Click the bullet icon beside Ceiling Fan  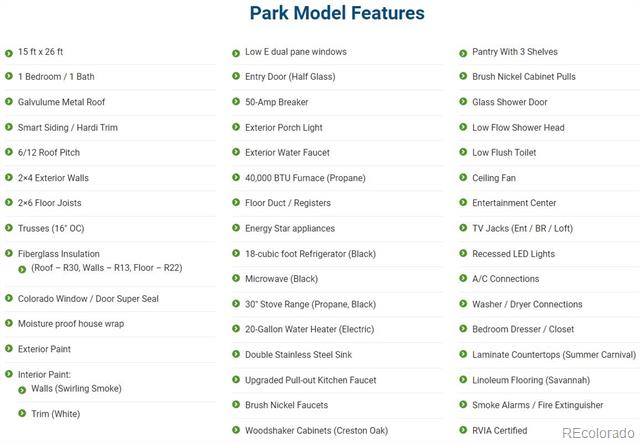click(x=463, y=177)
